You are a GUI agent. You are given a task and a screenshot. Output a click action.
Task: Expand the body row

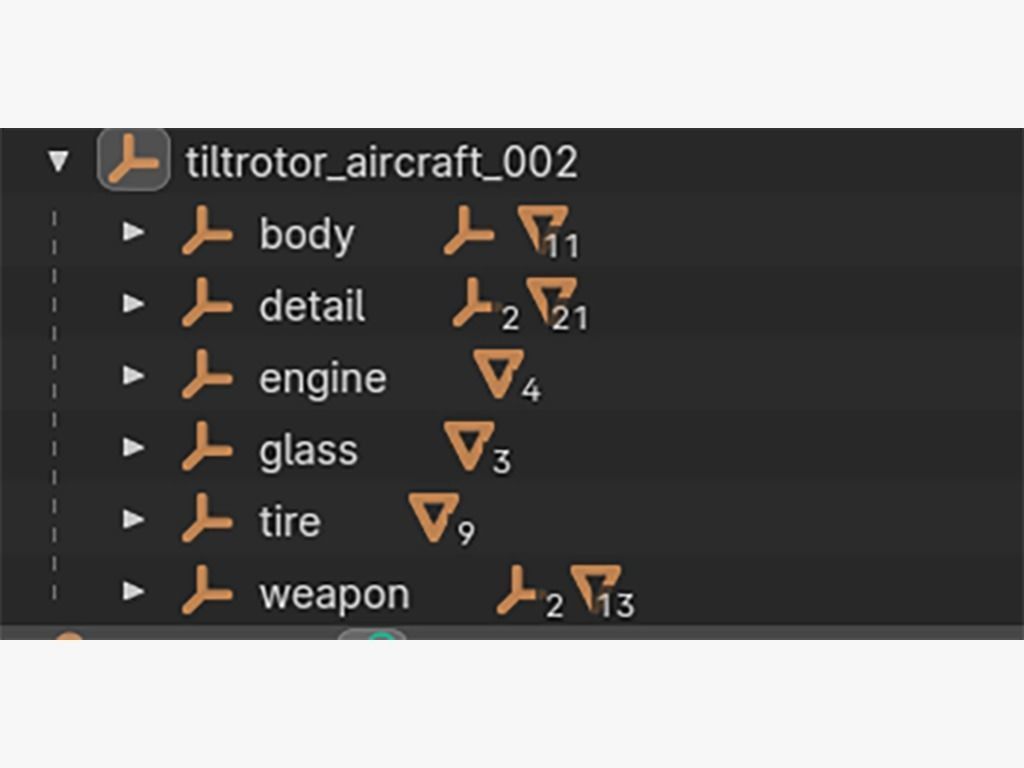(133, 232)
